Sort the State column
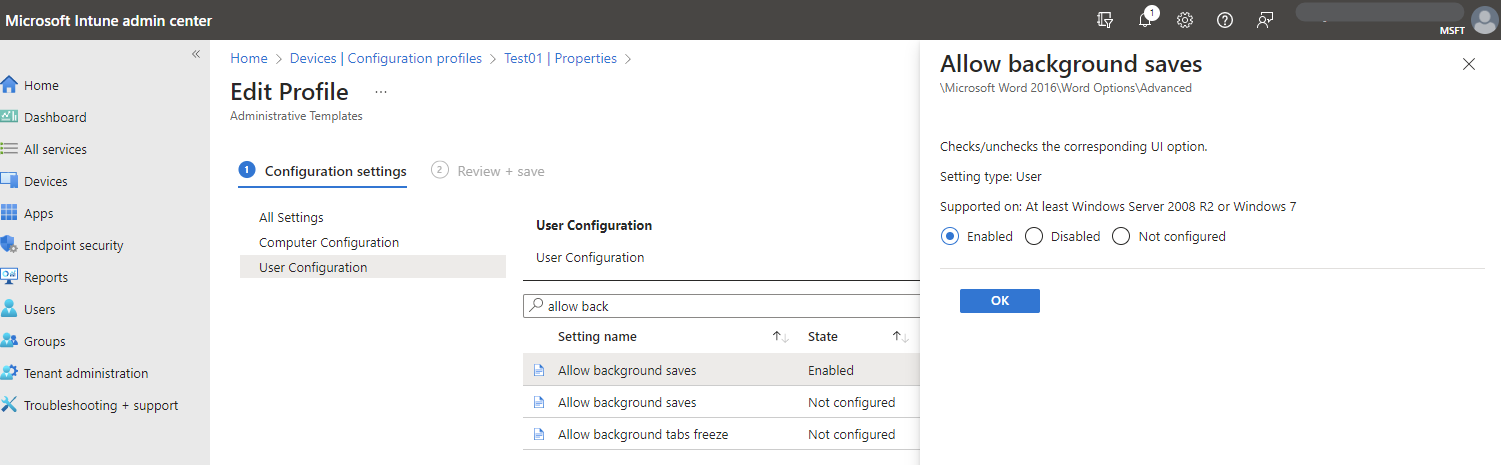 click(x=900, y=337)
